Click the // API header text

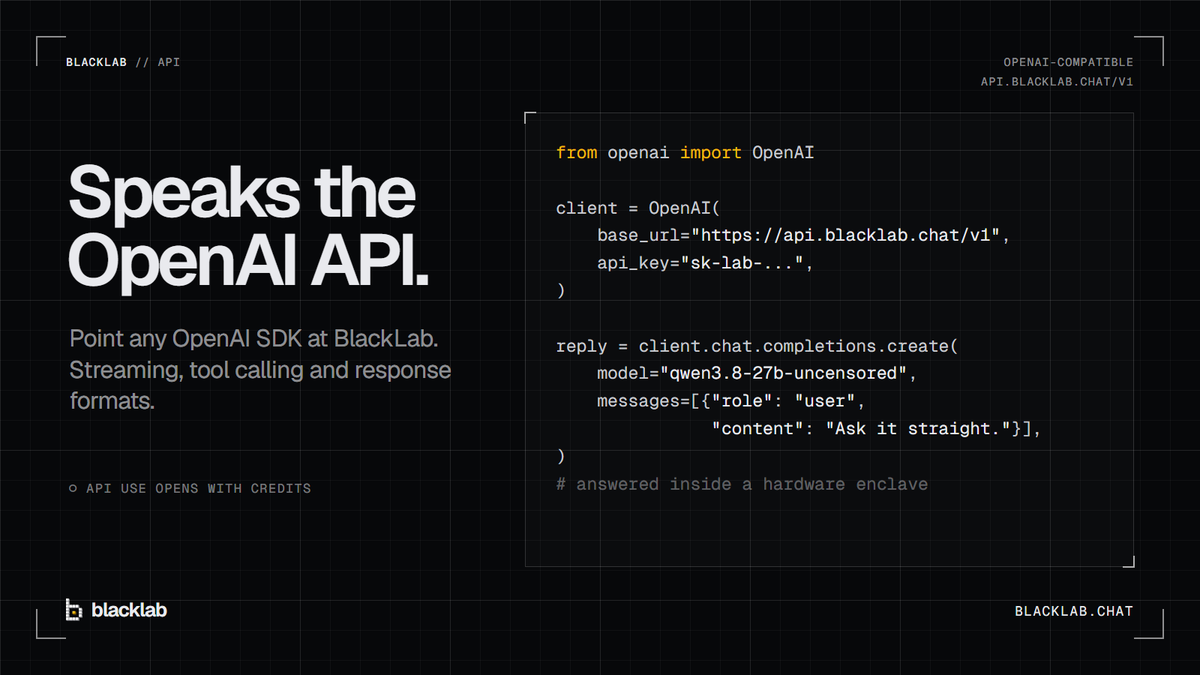pos(158,62)
